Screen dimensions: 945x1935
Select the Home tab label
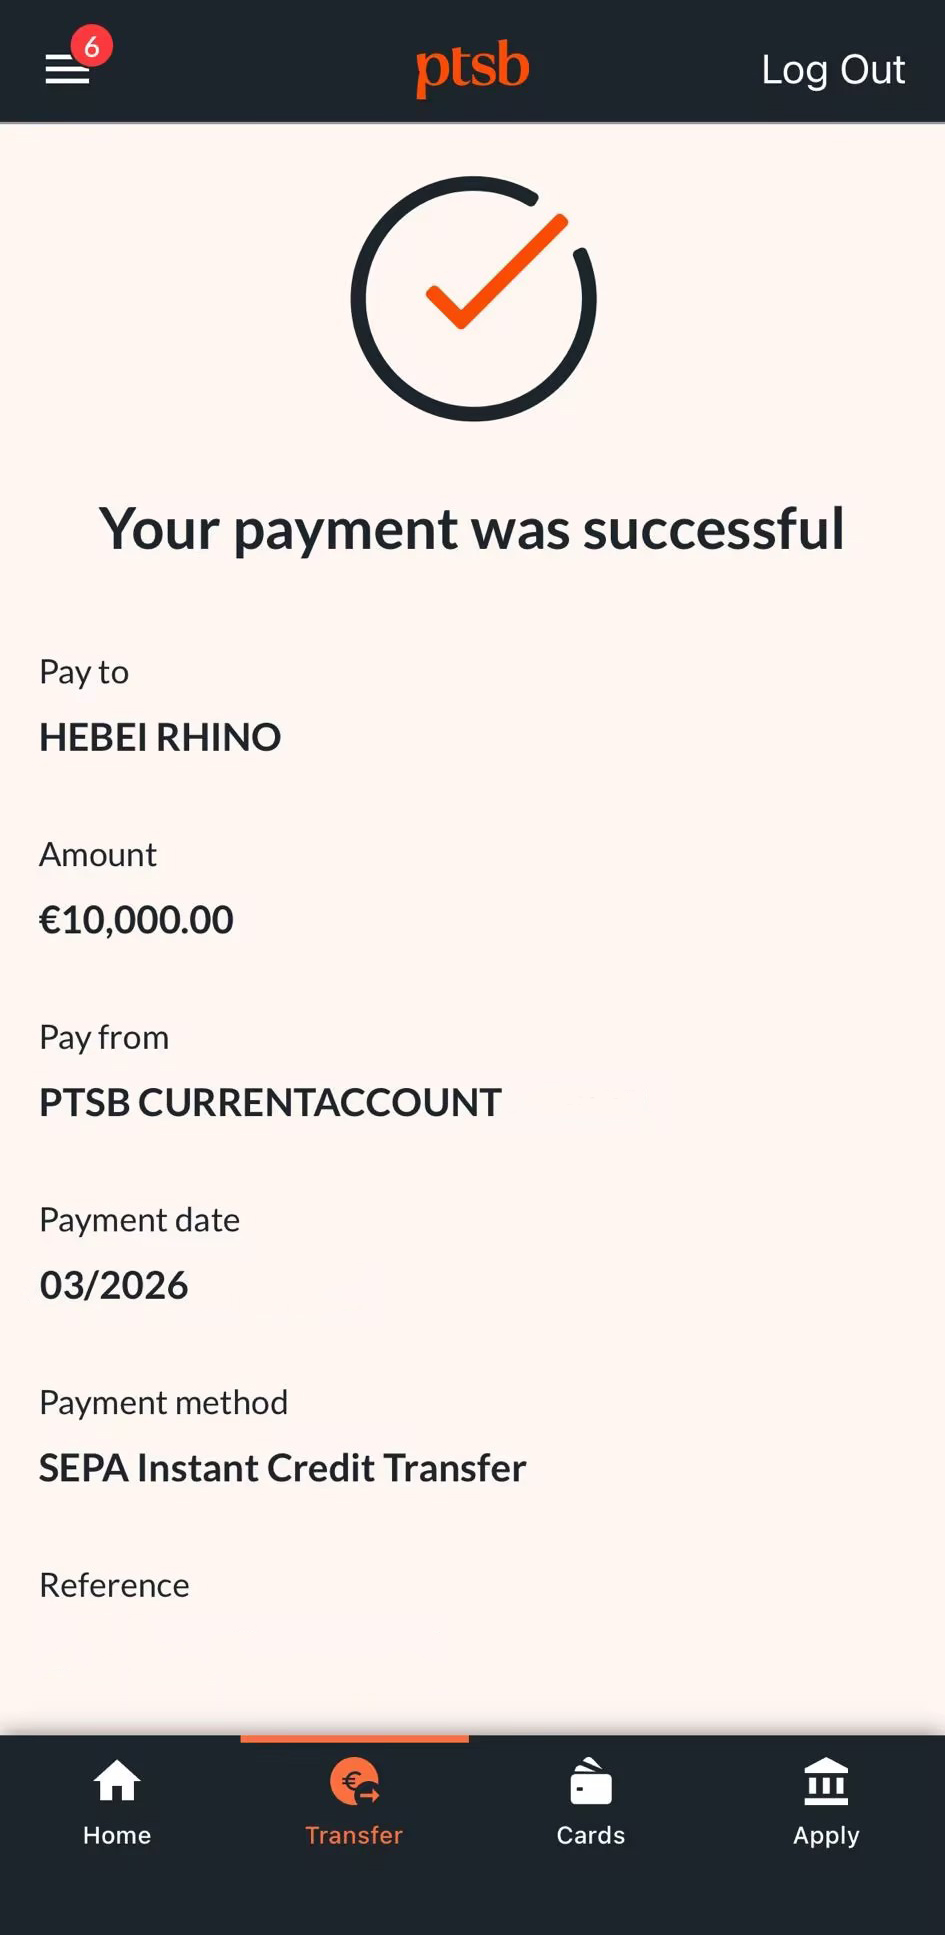(117, 1835)
